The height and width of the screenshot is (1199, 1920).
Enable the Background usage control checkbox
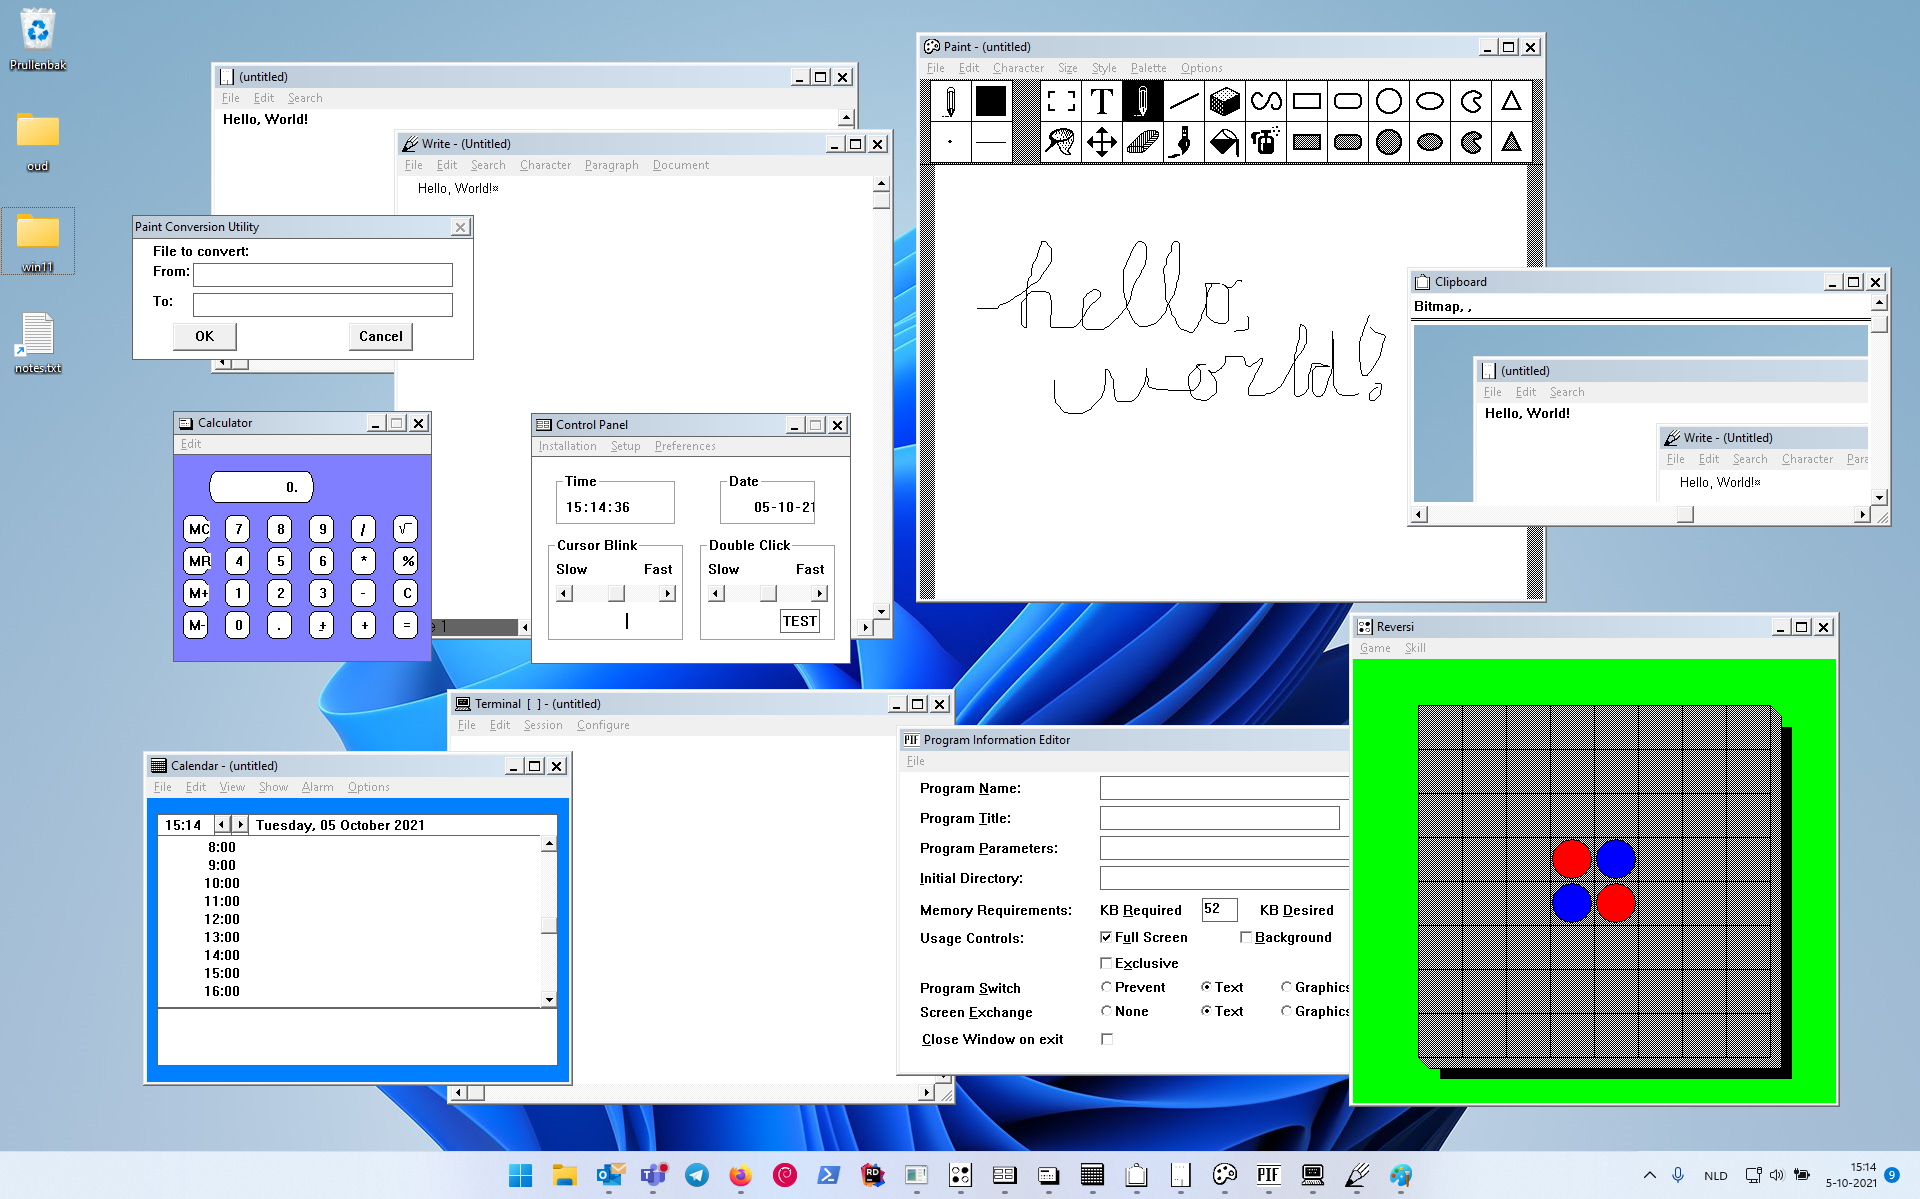(x=1246, y=937)
